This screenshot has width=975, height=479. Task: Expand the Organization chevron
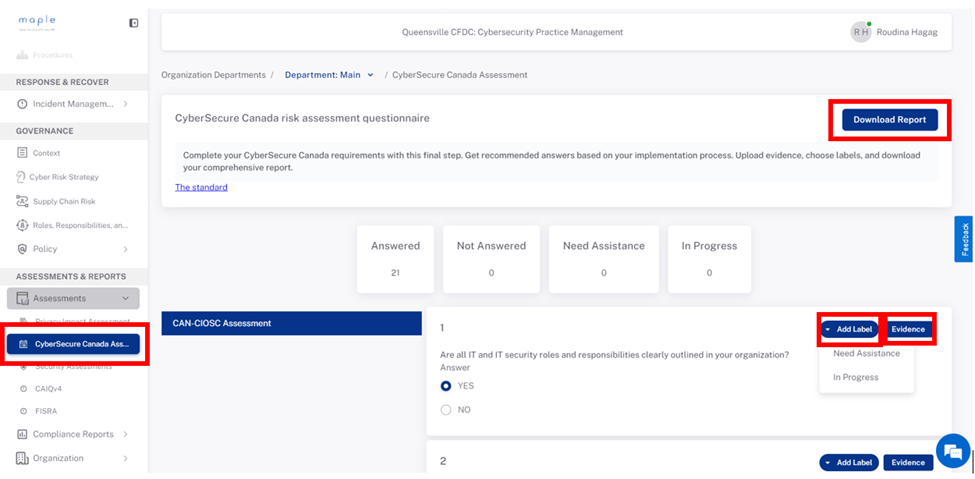125,458
